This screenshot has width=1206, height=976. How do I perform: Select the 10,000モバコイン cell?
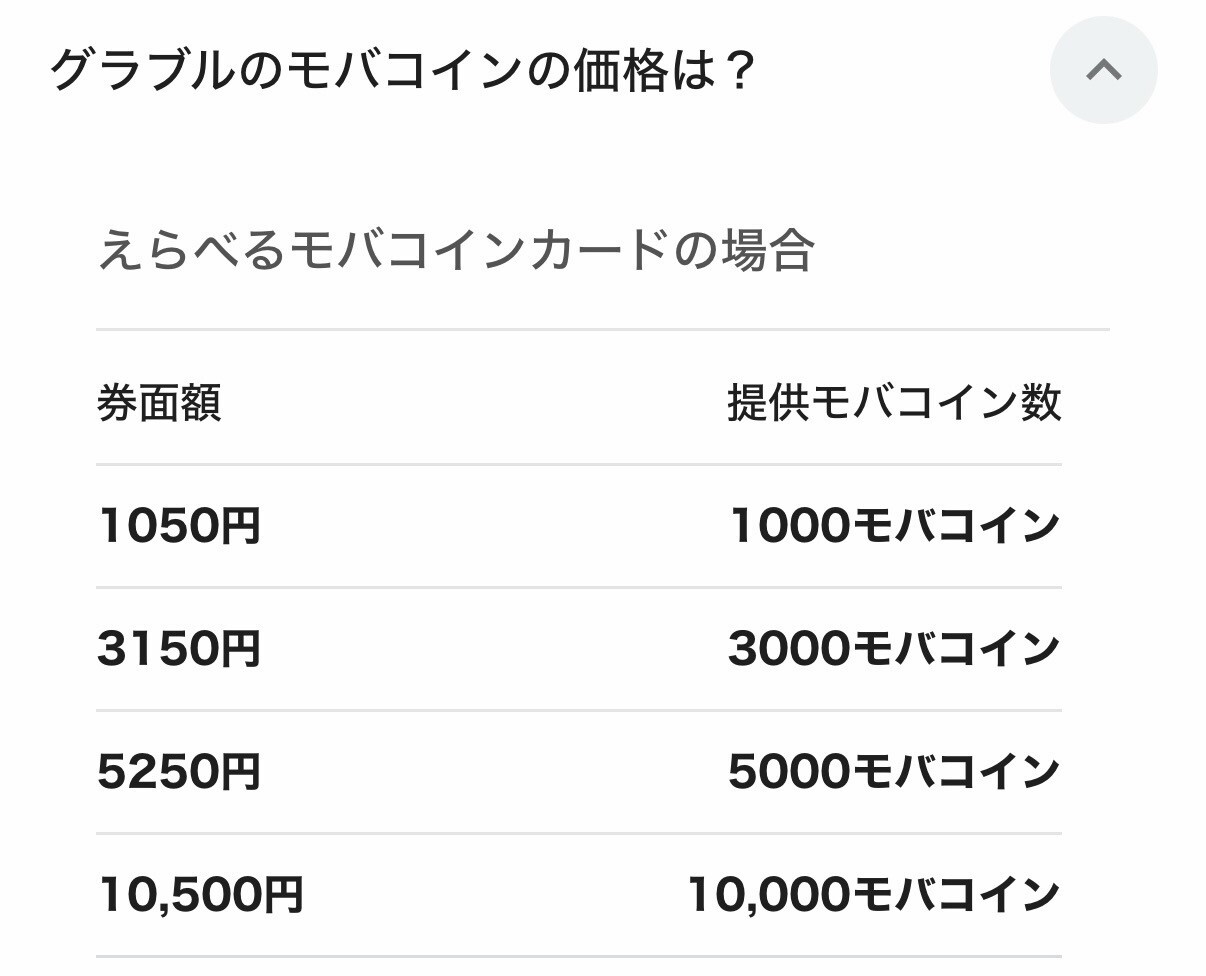coord(873,895)
